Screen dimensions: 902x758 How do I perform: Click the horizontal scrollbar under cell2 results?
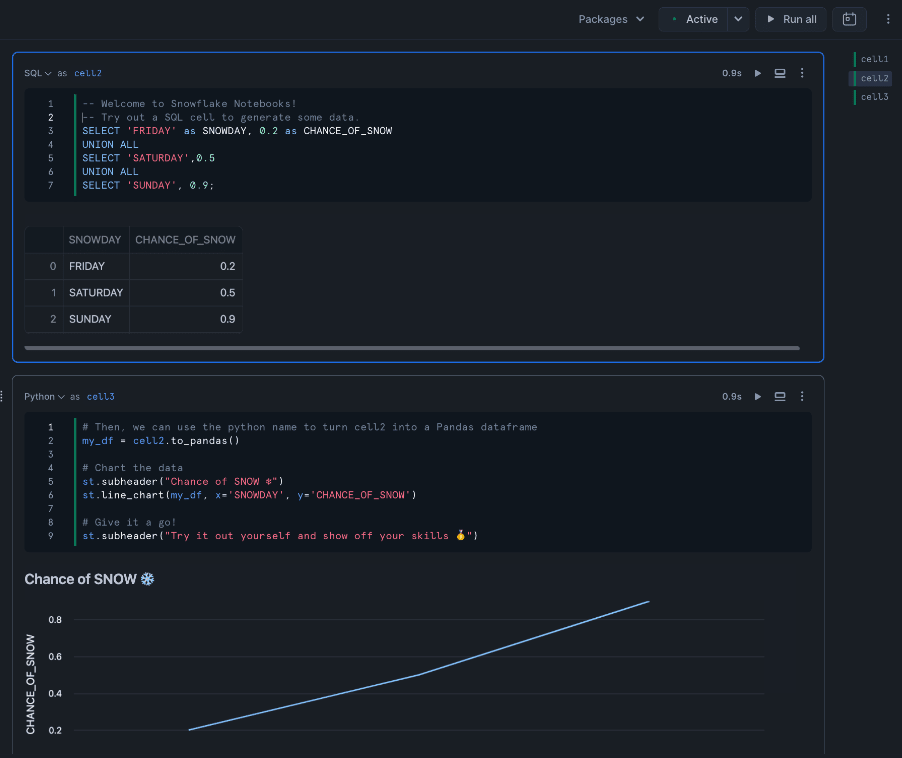(412, 348)
